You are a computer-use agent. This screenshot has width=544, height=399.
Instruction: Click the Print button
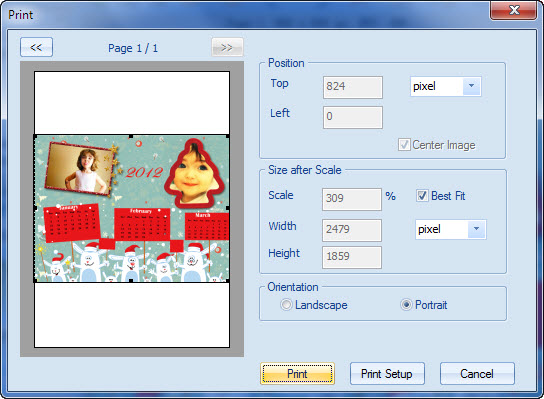pos(297,374)
